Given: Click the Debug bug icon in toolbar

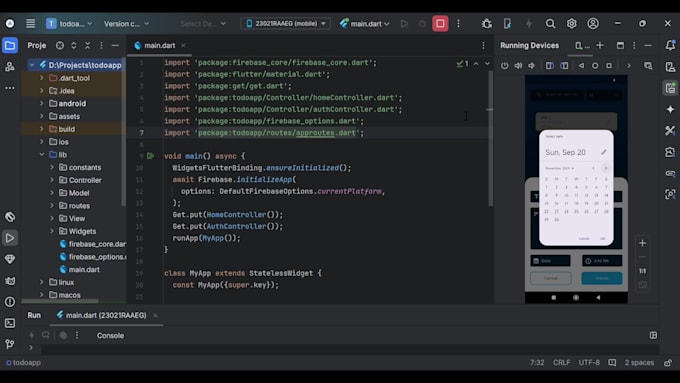Looking at the screenshot, I should click(487, 23).
